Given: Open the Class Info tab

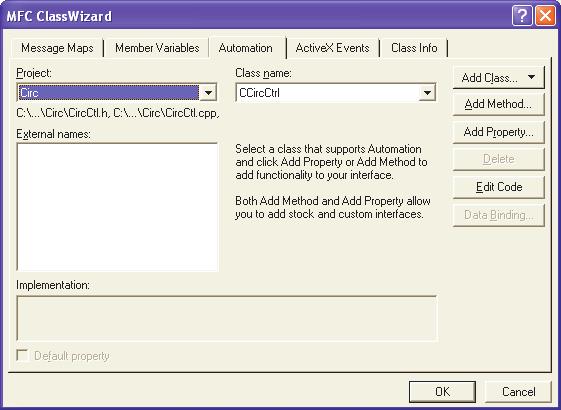Looking at the screenshot, I should (x=414, y=48).
